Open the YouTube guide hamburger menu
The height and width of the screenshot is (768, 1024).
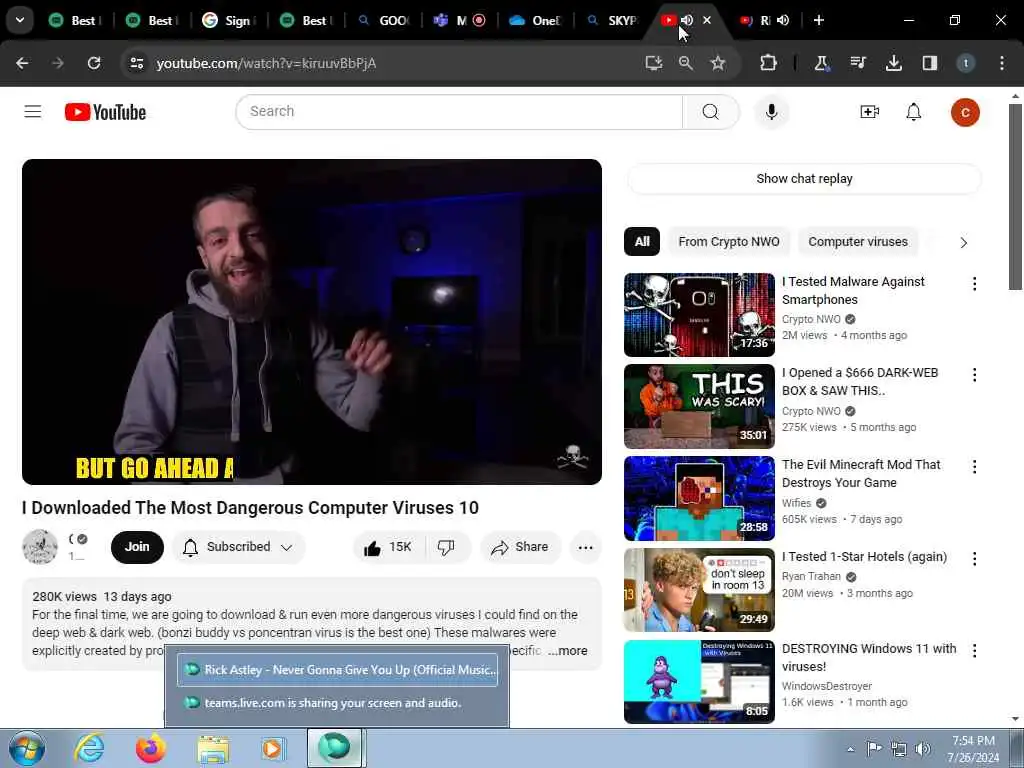[33, 112]
